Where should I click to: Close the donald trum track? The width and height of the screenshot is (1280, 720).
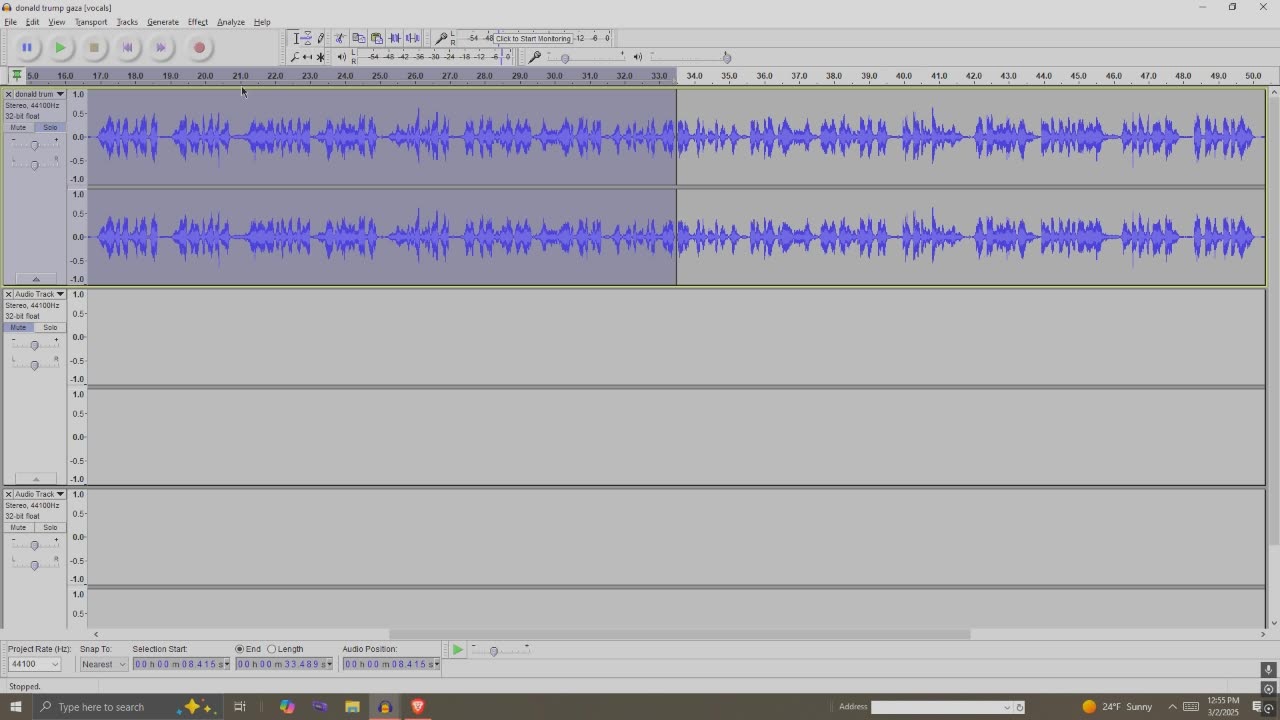pos(8,94)
